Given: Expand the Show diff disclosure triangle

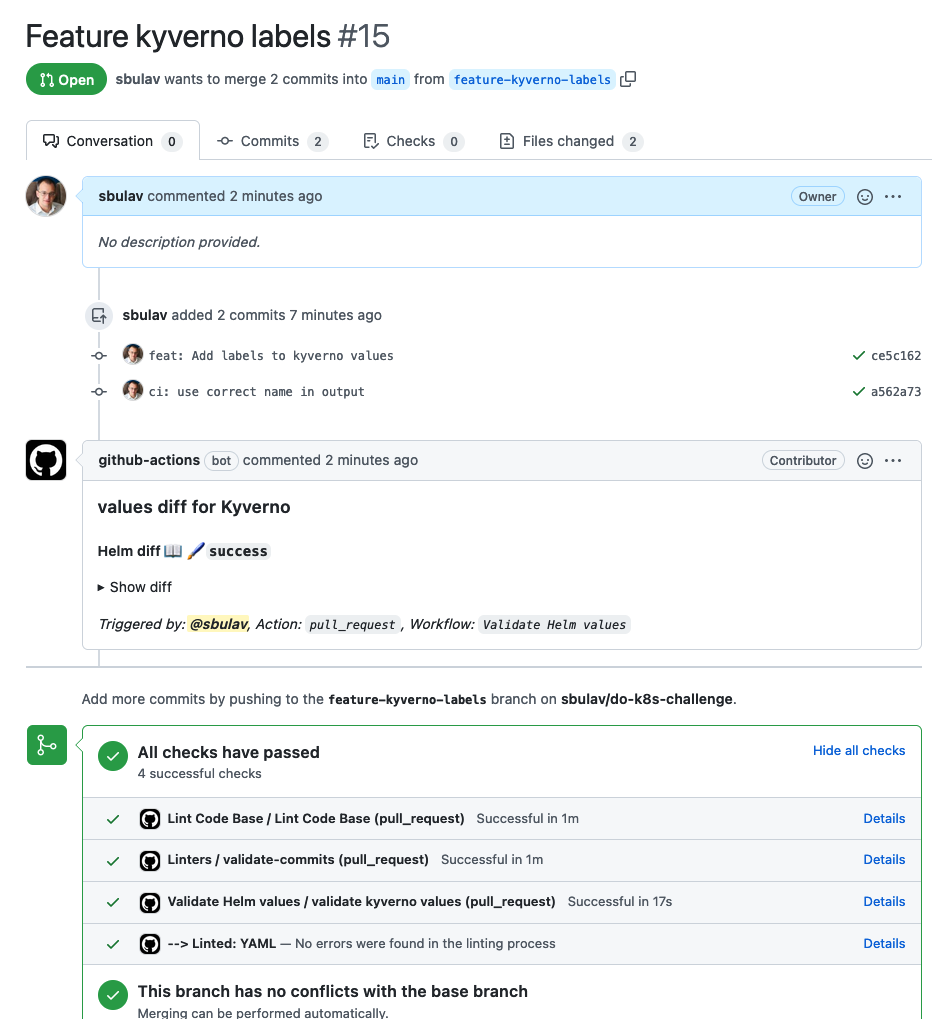Looking at the screenshot, I should click(x=101, y=587).
